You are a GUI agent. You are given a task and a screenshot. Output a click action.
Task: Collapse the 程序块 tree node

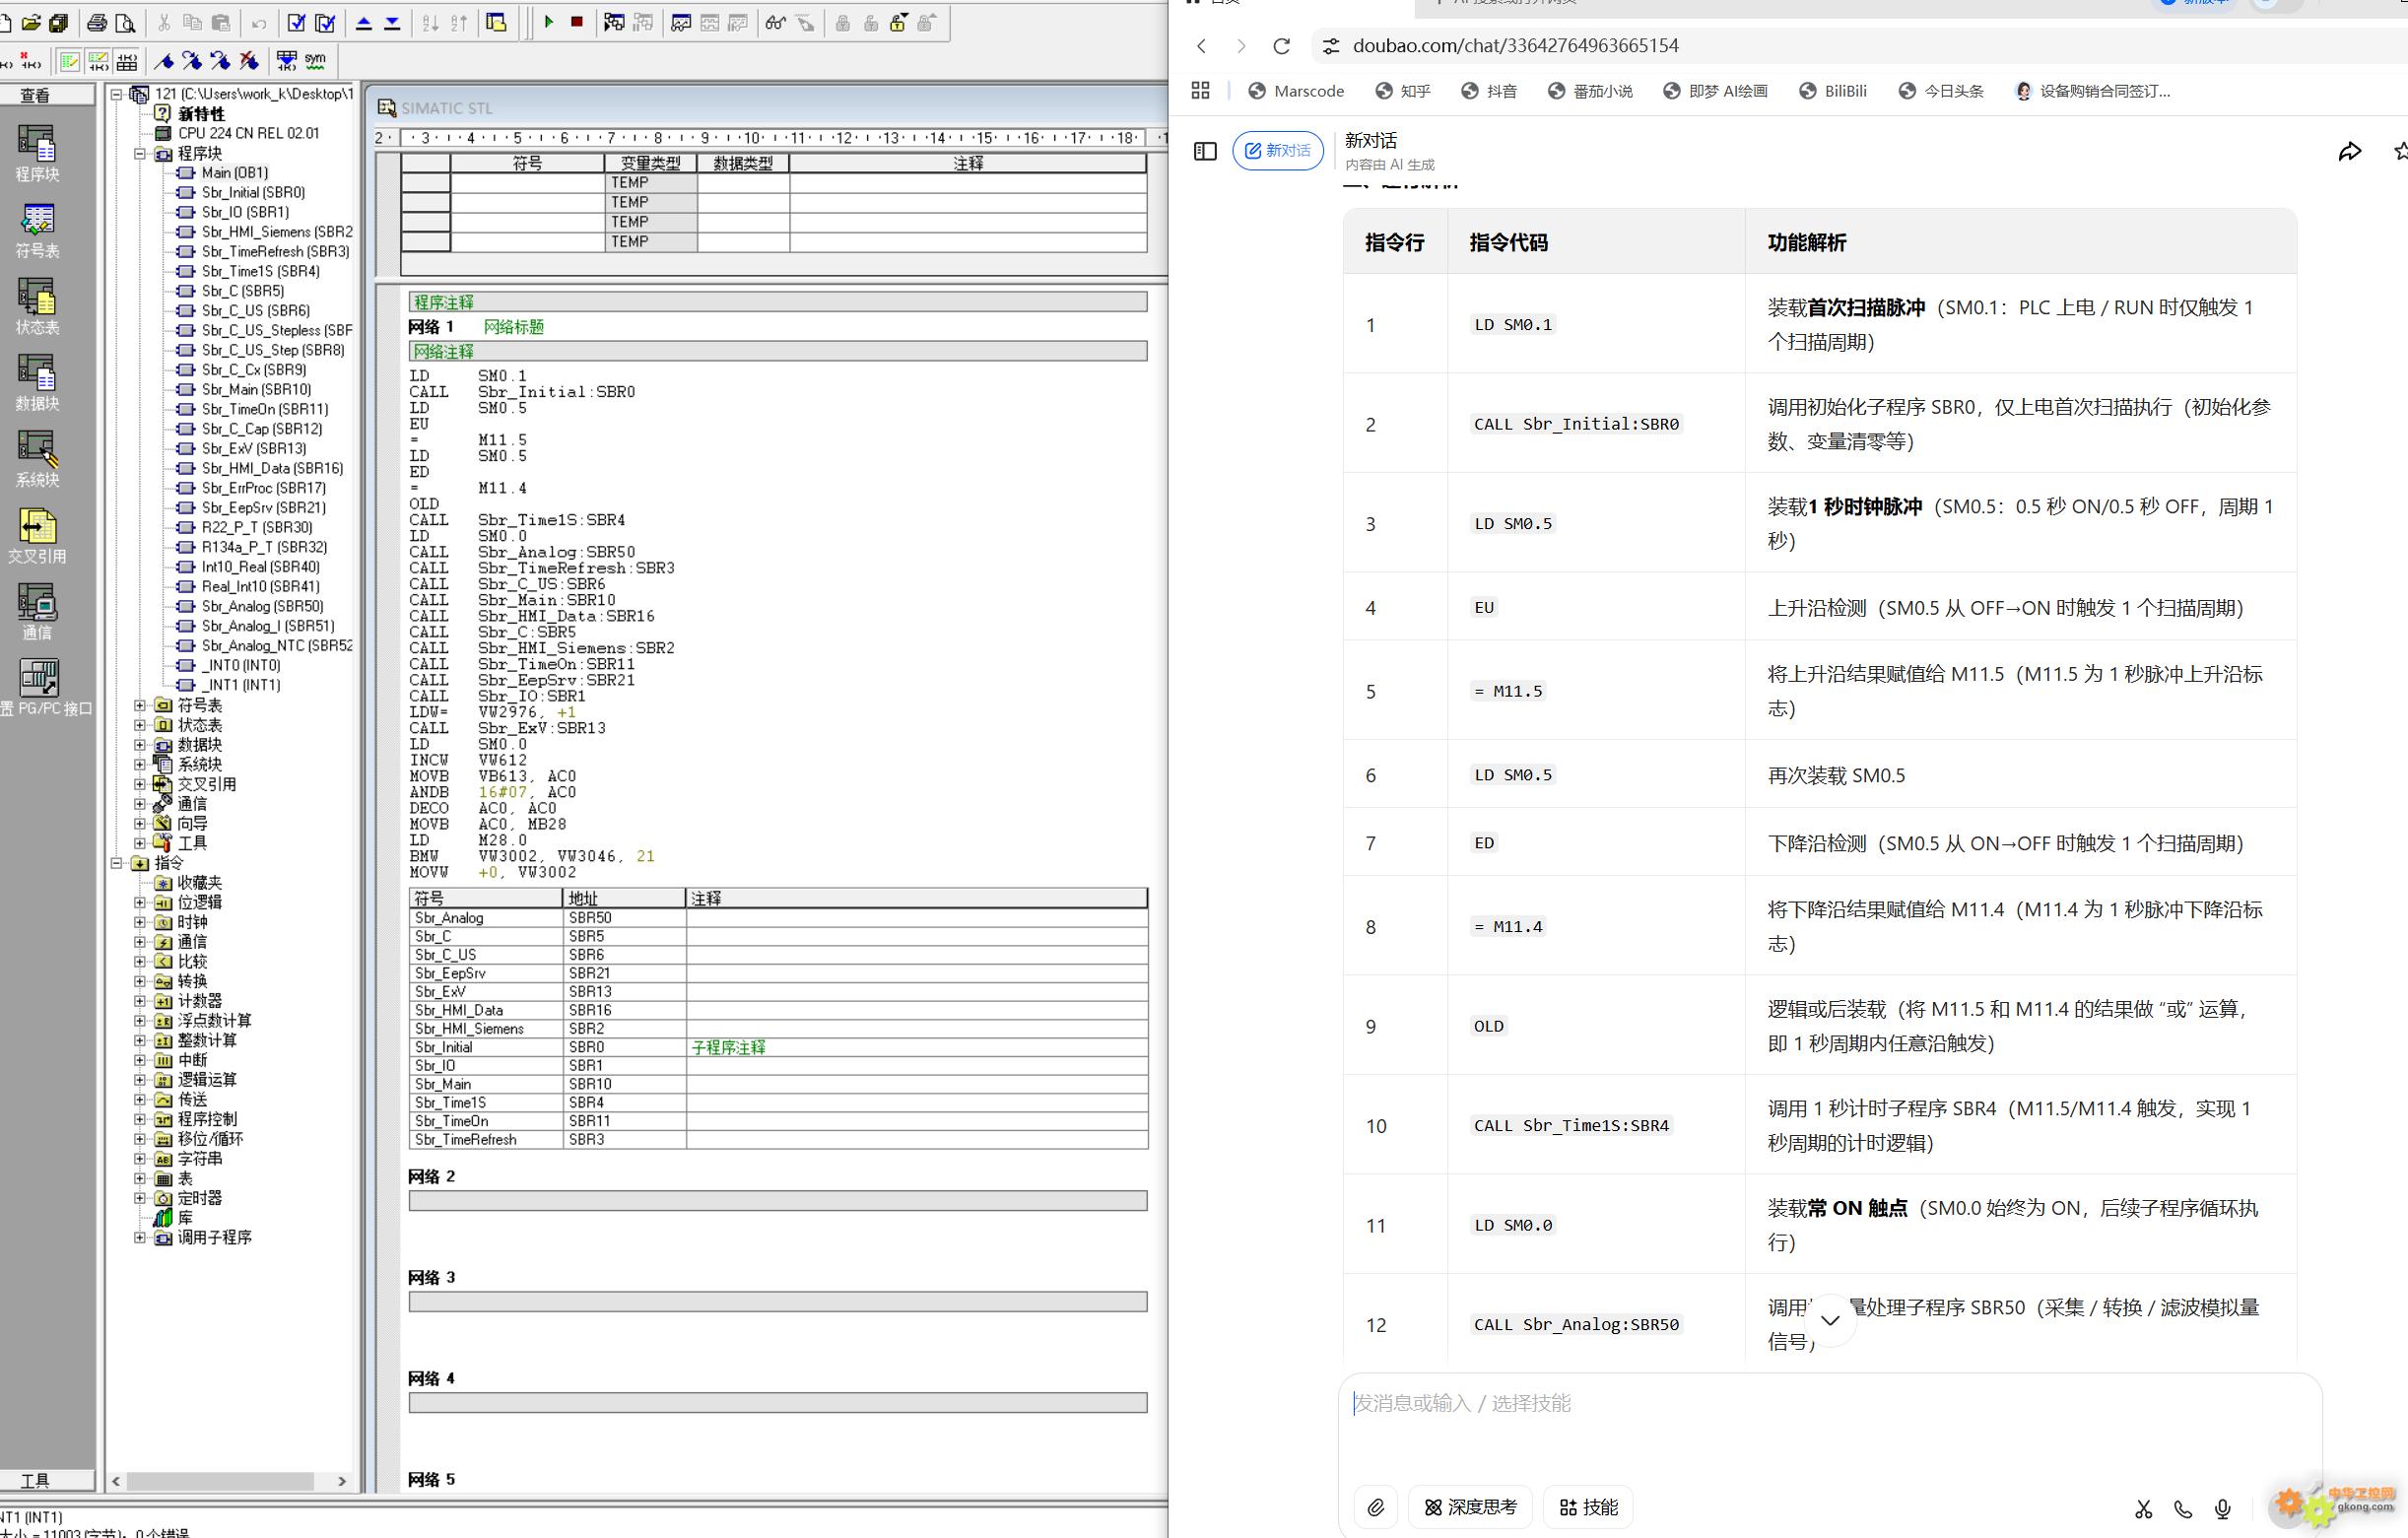click(x=140, y=153)
